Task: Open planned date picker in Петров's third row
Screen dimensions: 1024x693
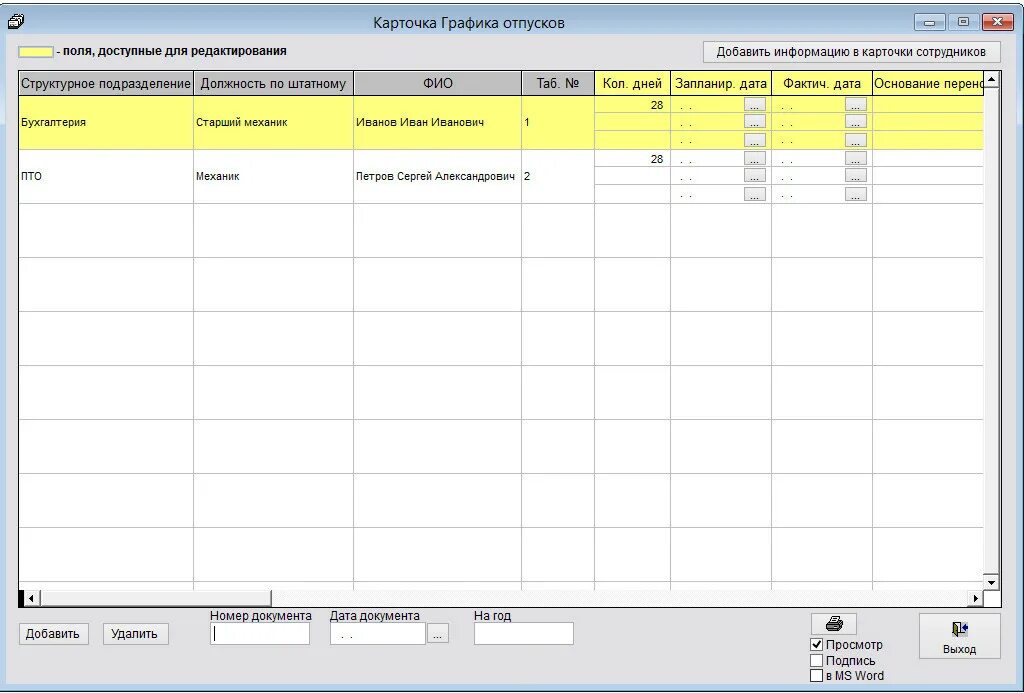Action: click(755, 195)
